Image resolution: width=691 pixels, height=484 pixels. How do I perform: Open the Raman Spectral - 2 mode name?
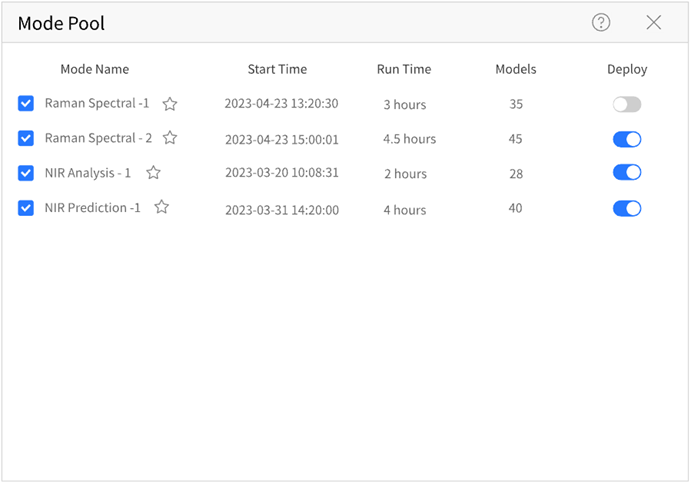pyautogui.click(x=98, y=138)
